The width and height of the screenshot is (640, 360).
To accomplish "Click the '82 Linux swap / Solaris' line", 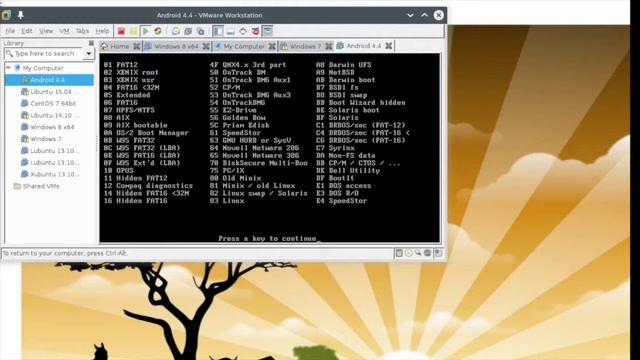I will point(258,193).
